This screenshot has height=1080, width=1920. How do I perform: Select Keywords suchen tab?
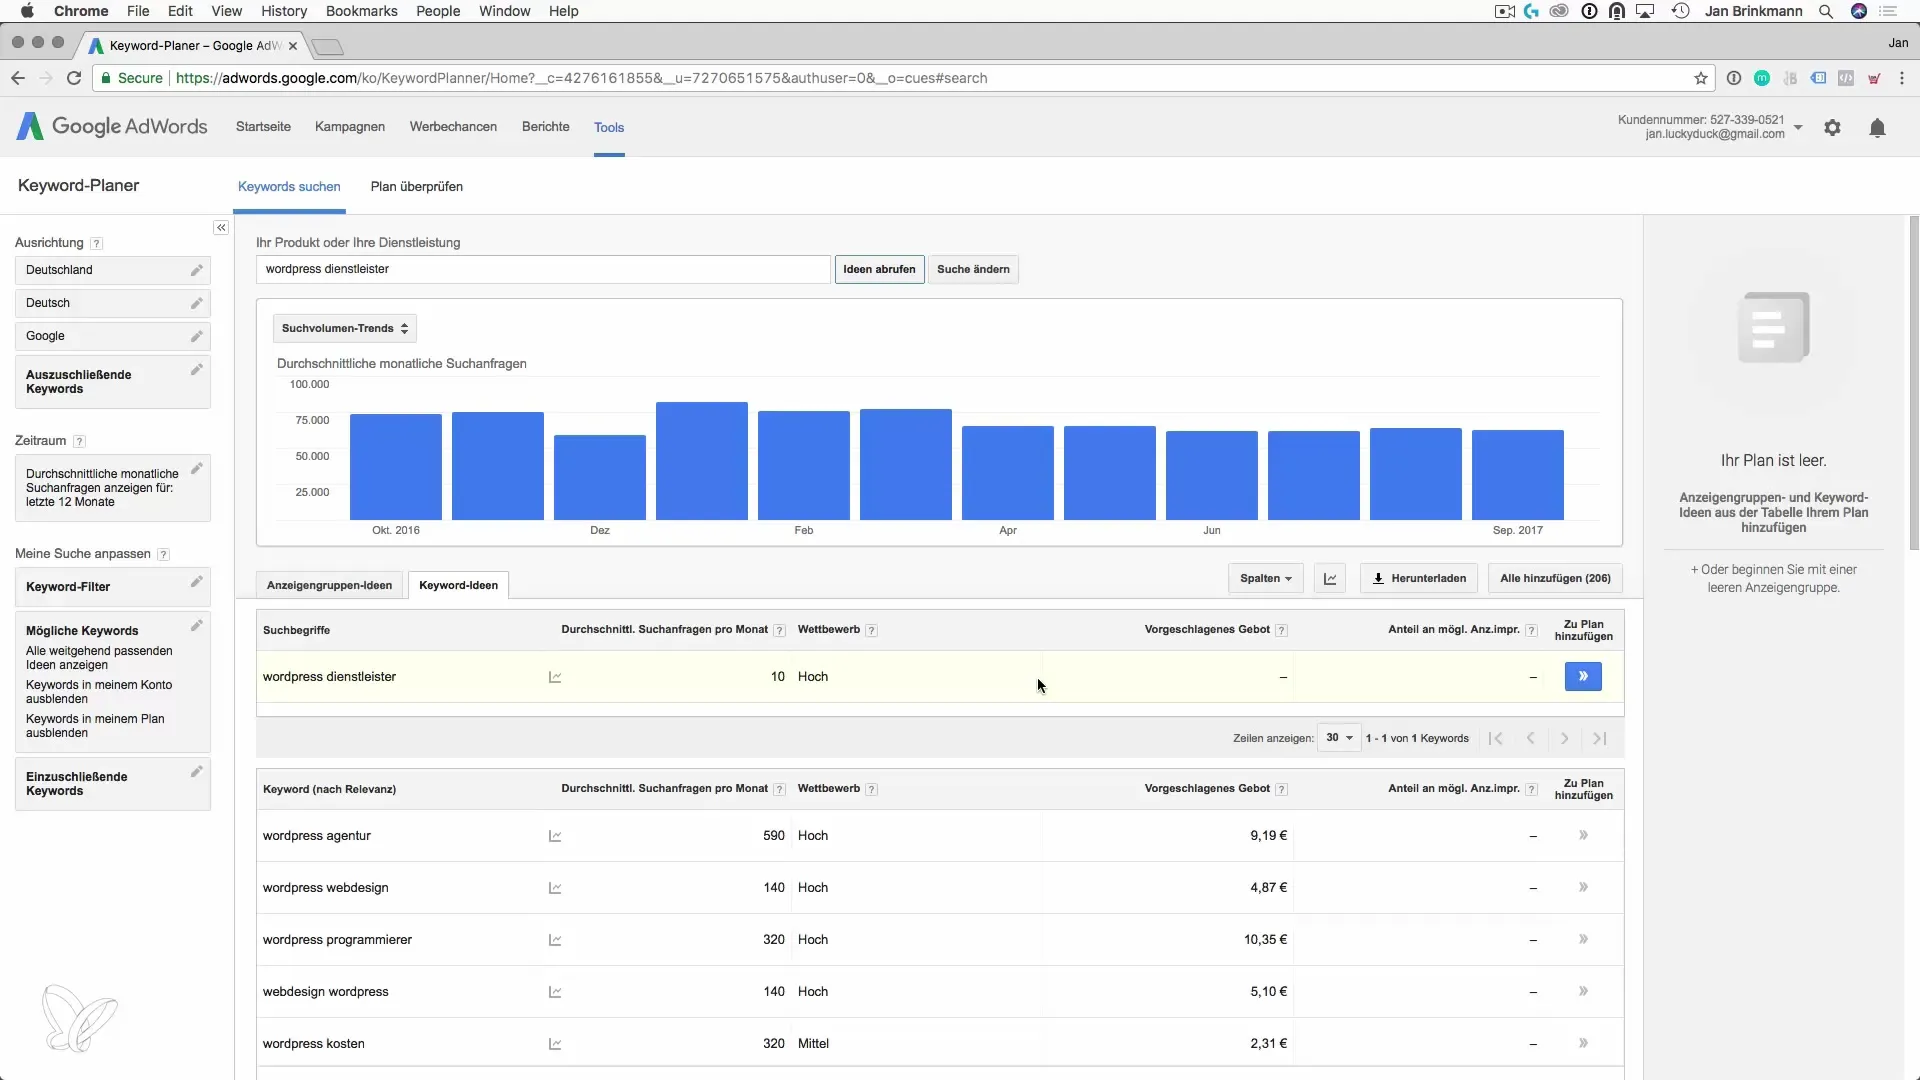(x=289, y=187)
